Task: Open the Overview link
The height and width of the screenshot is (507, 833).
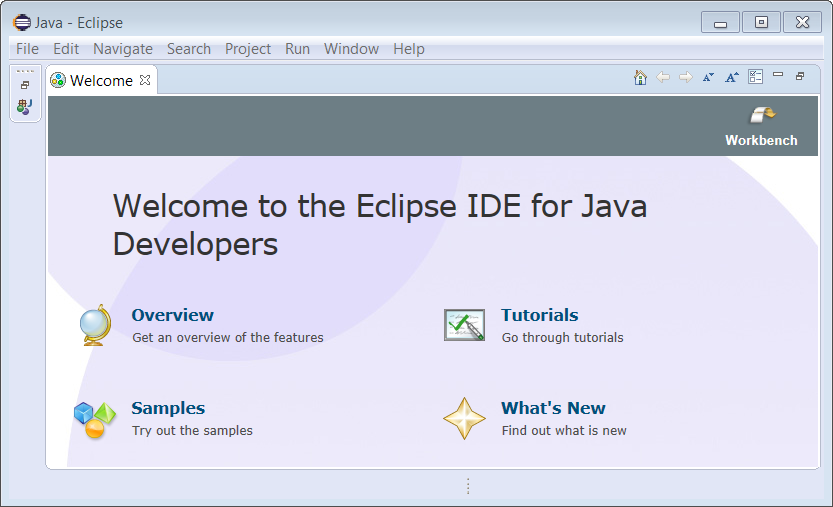Action: click(x=173, y=315)
